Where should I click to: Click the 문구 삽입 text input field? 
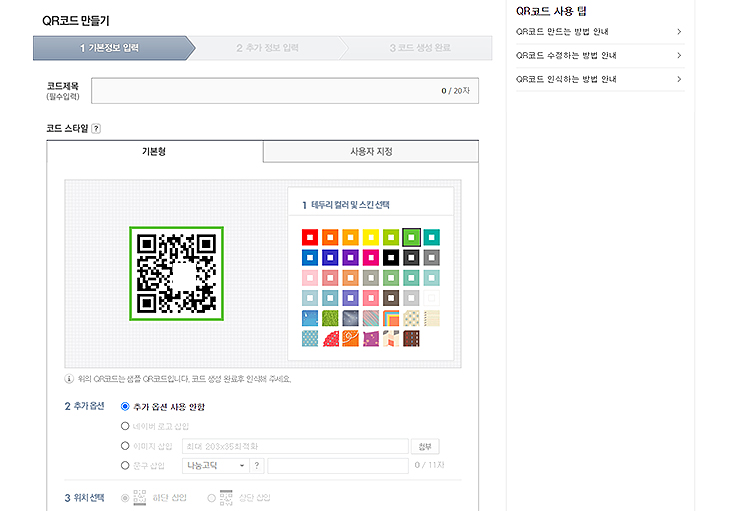point(338,466)
